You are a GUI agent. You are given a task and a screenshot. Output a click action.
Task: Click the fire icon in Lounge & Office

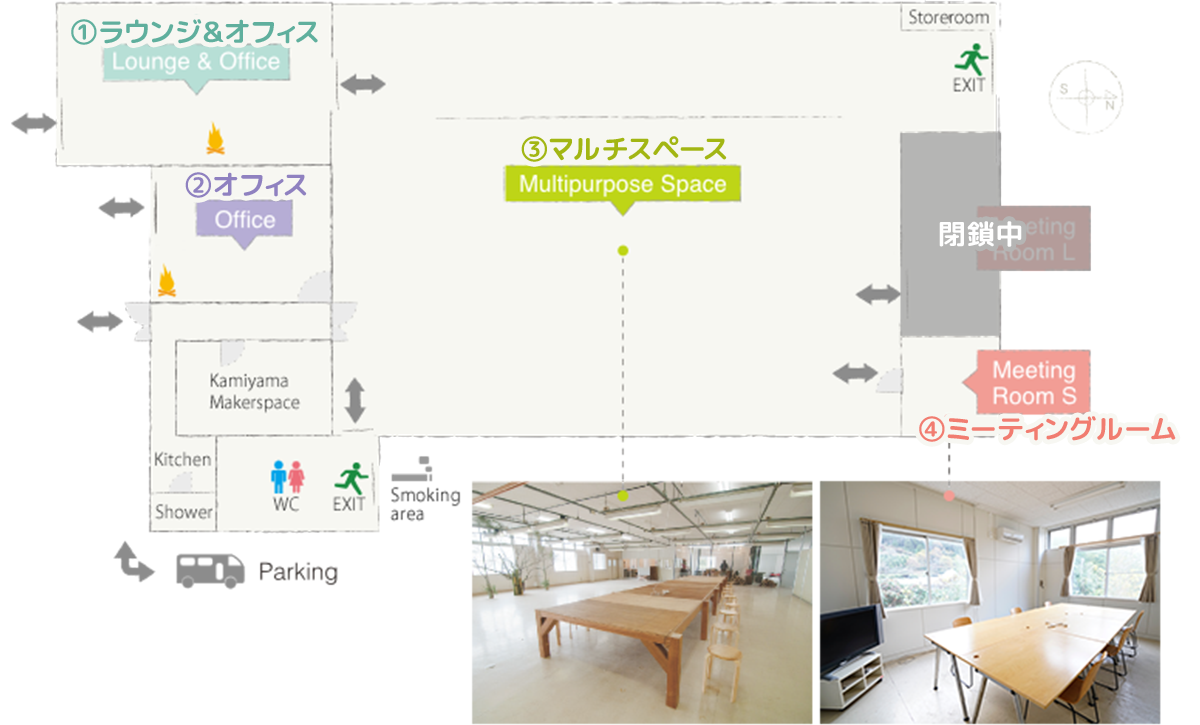[214, 137]
